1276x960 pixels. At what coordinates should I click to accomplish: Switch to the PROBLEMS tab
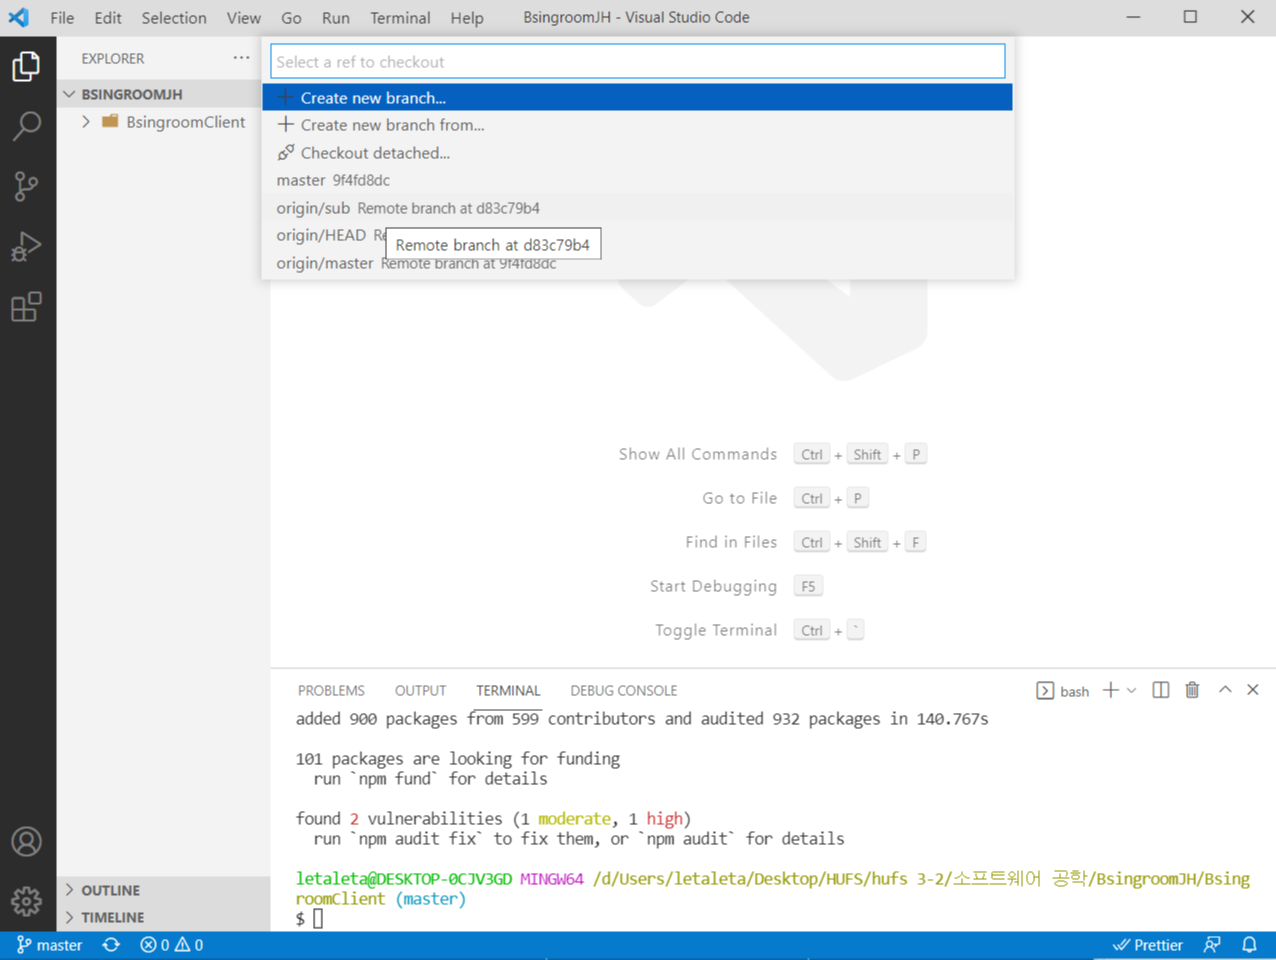pyautogui.click(x=331, y=691)
